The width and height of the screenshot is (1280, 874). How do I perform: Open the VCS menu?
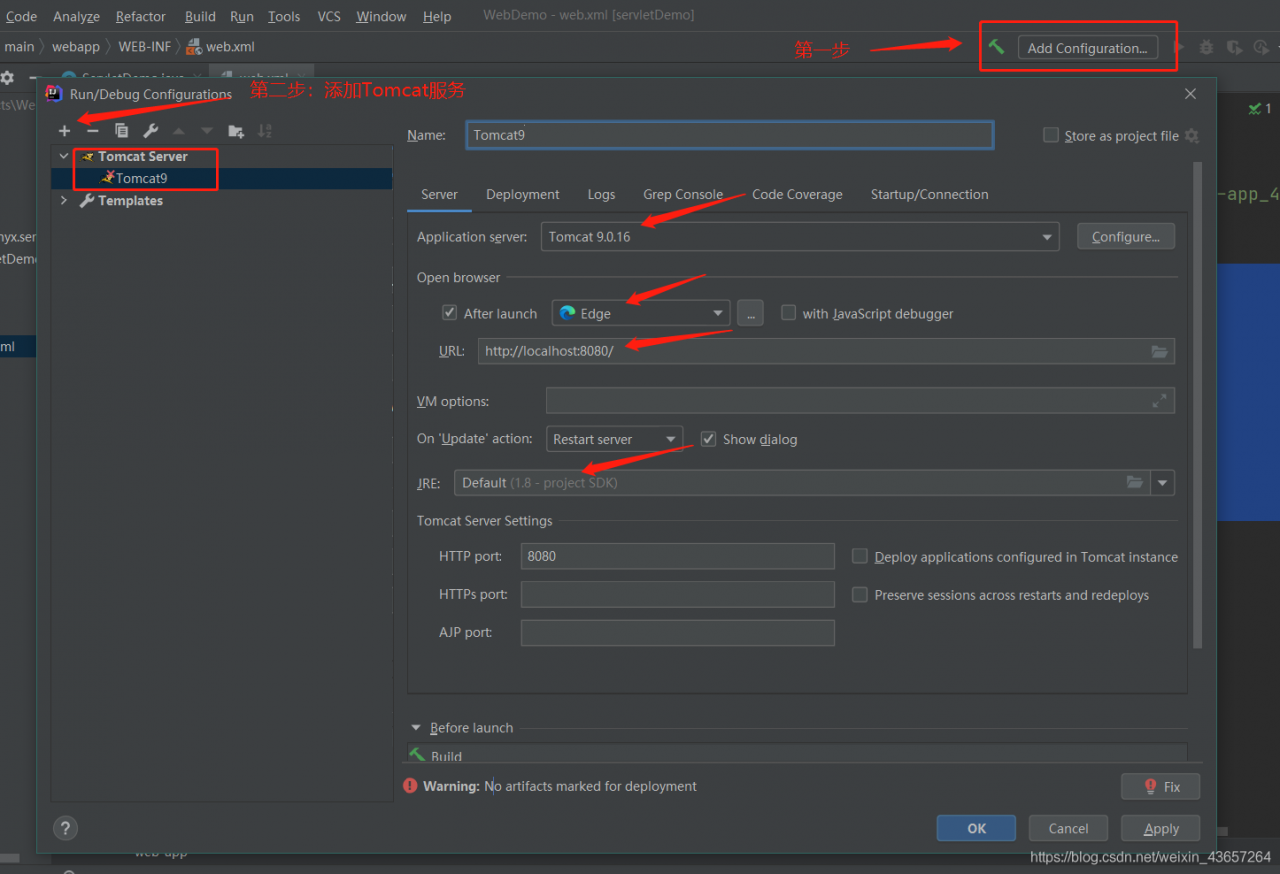pyautogui.click(x=329, y=16)
